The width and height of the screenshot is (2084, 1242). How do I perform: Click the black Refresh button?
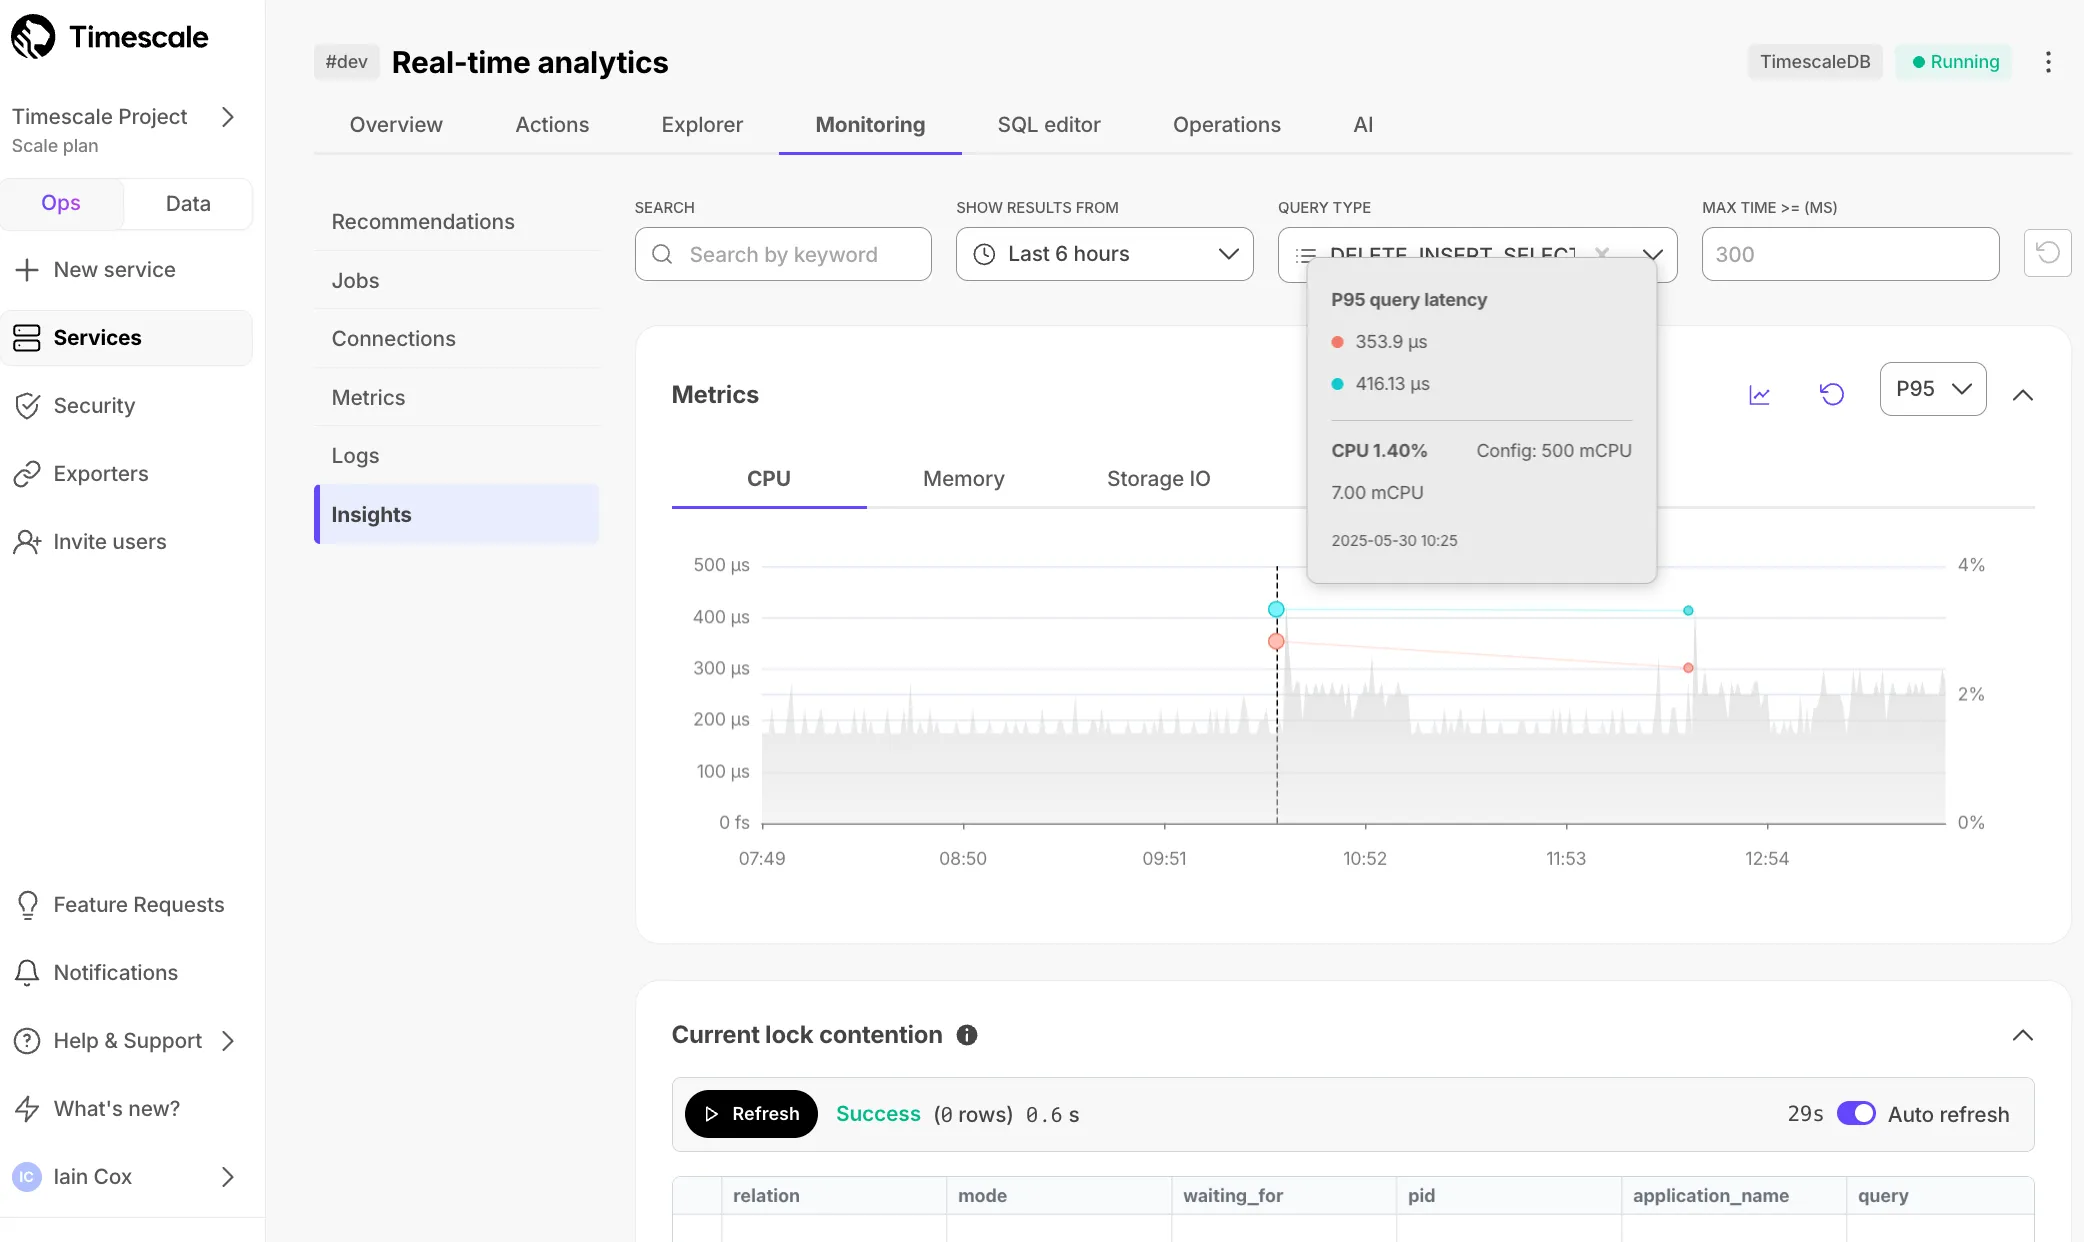pyautogui.click(x=751, y=1114)
